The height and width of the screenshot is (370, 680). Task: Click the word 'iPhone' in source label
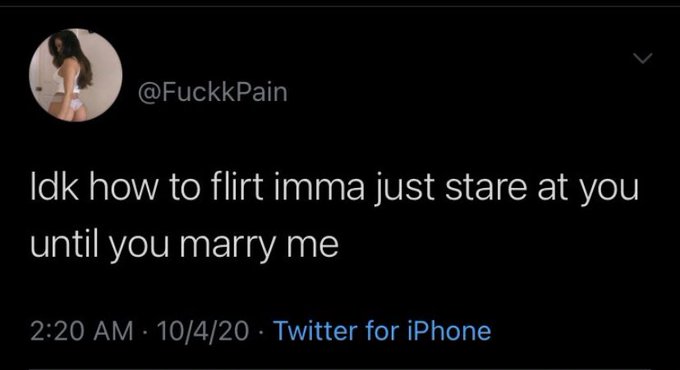point(449,331)
